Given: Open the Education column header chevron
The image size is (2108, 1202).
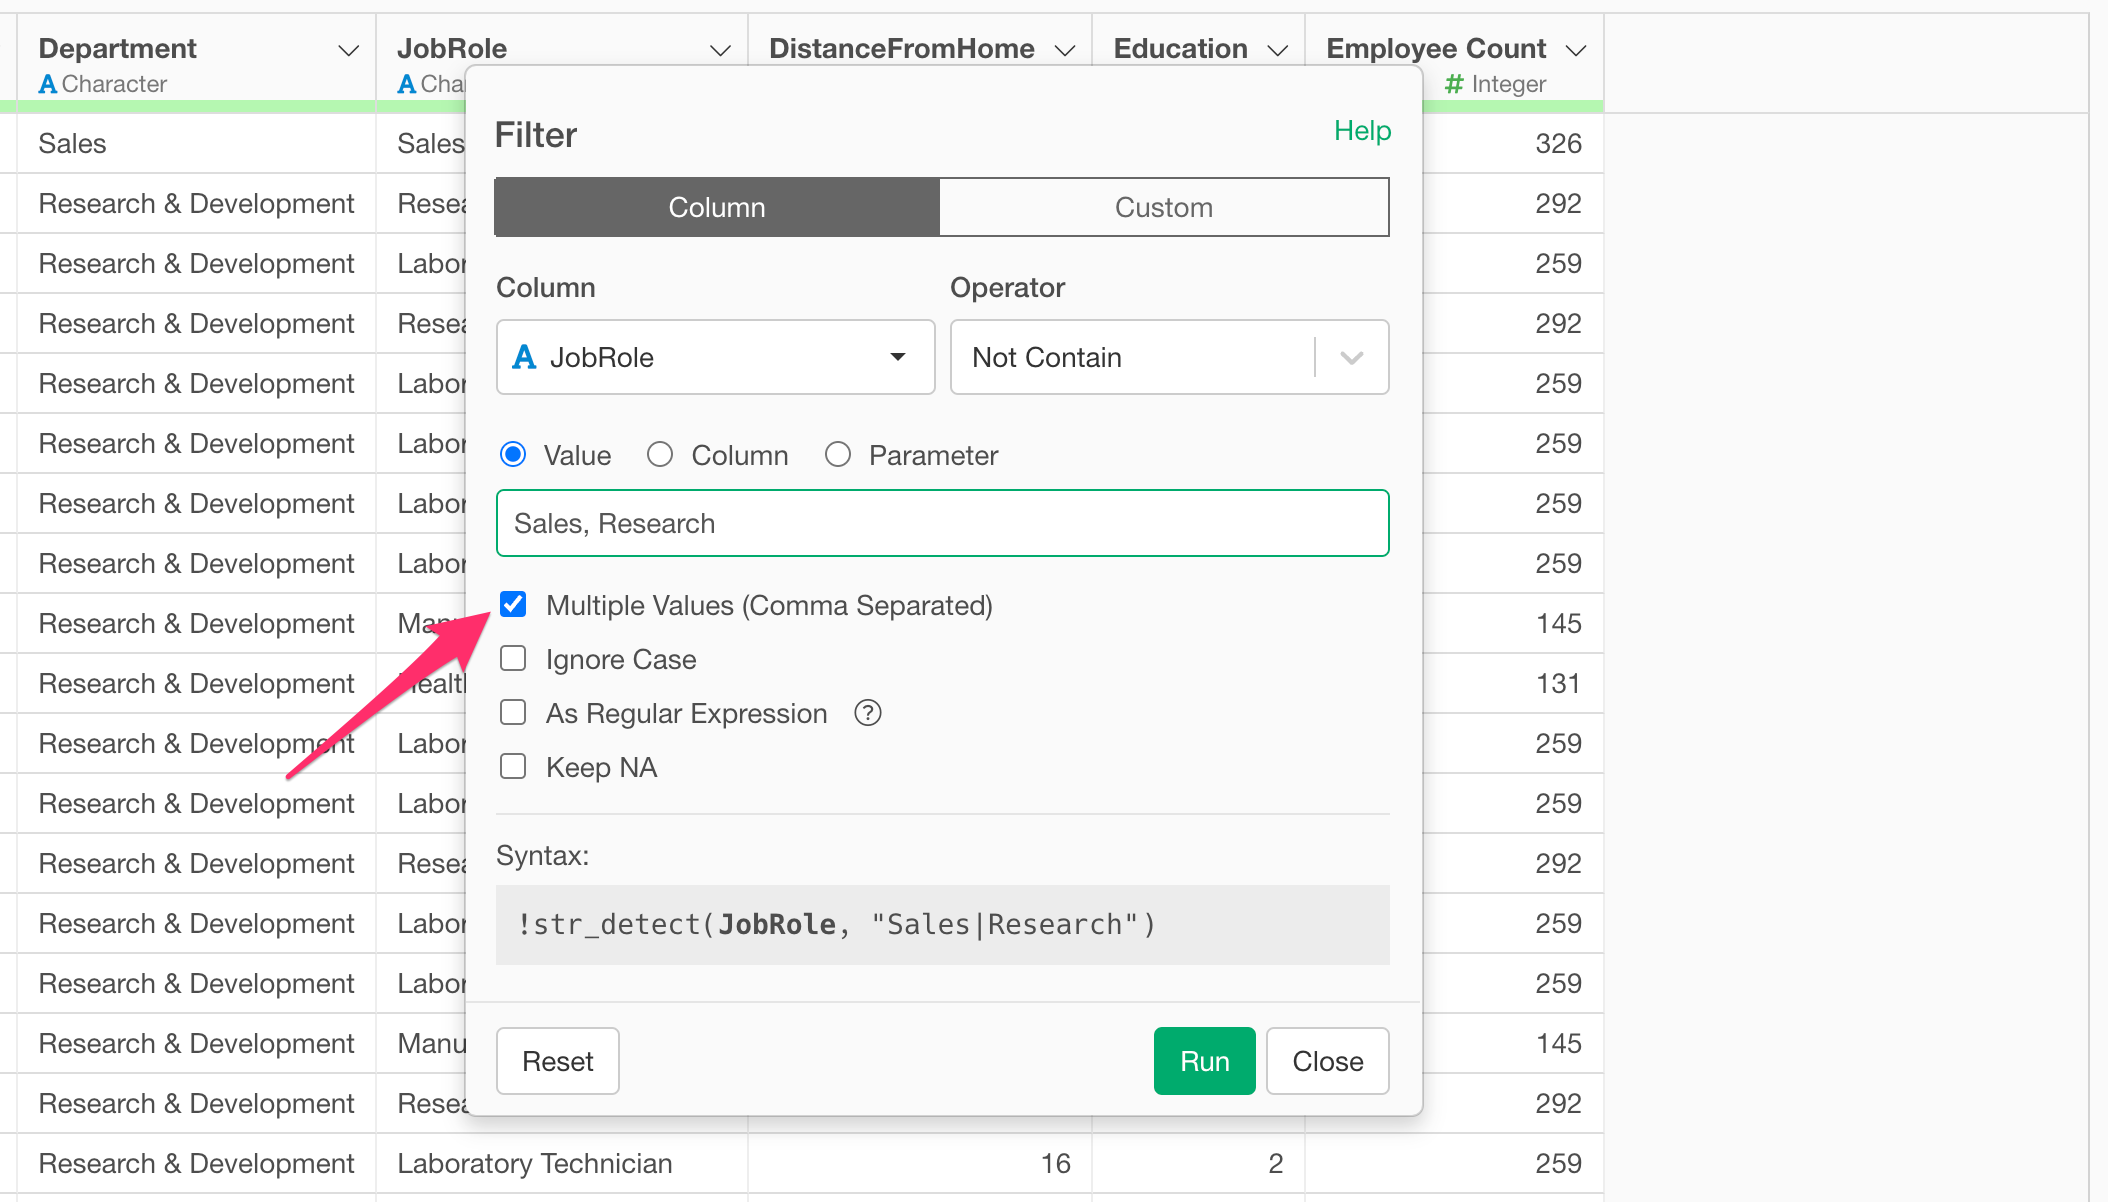Looking at the screenshot, I should 1277,50.
